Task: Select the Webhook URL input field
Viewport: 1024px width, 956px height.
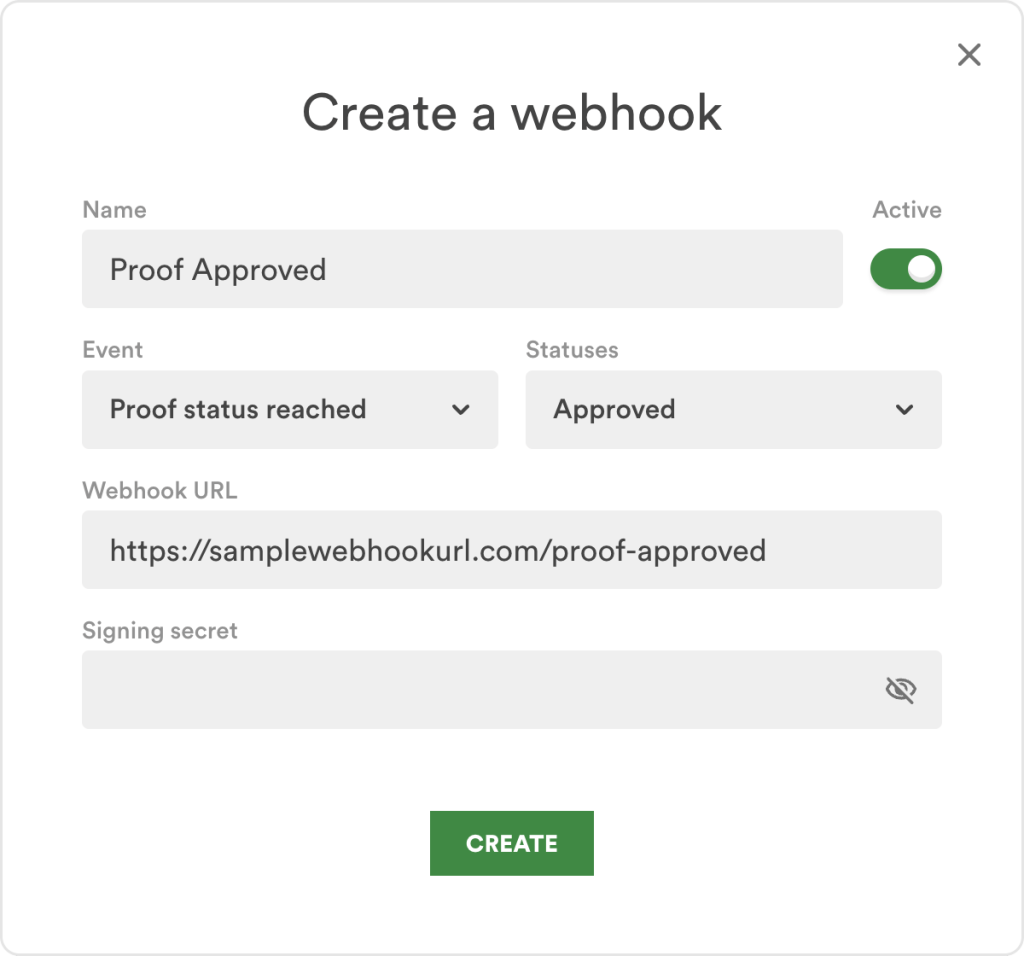Action: (511, 550)
